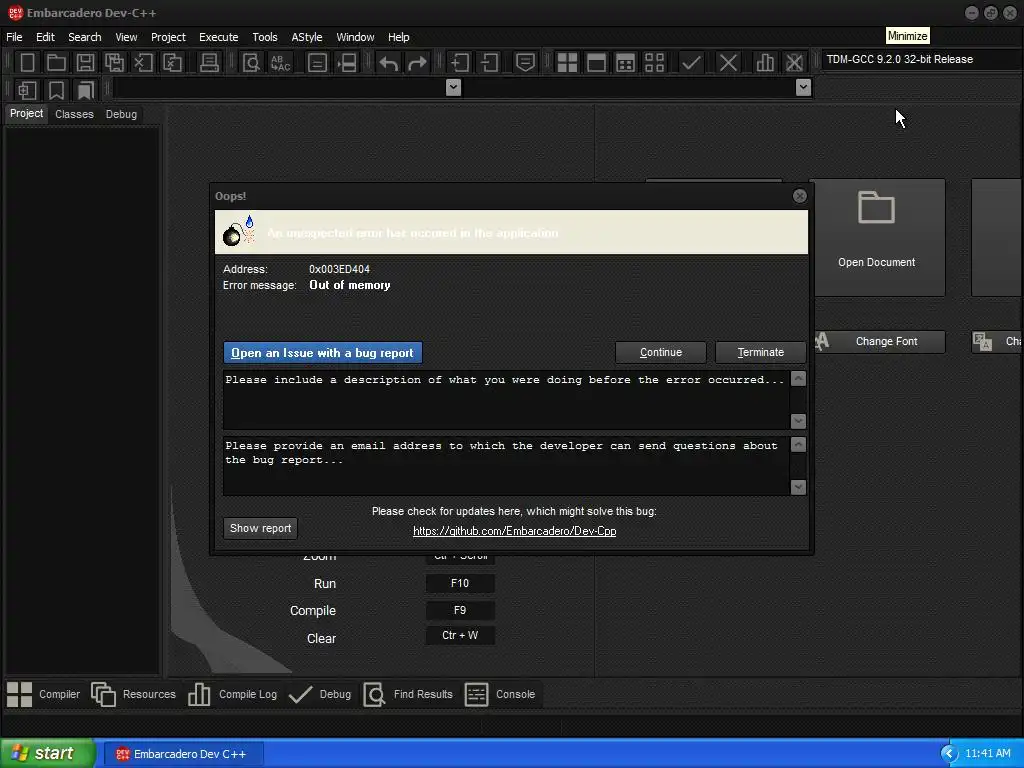Viewport: 1024px width, 768px height.
Task: Click the Change Font button
Action: pyautogui.click(x=879, y=342)
